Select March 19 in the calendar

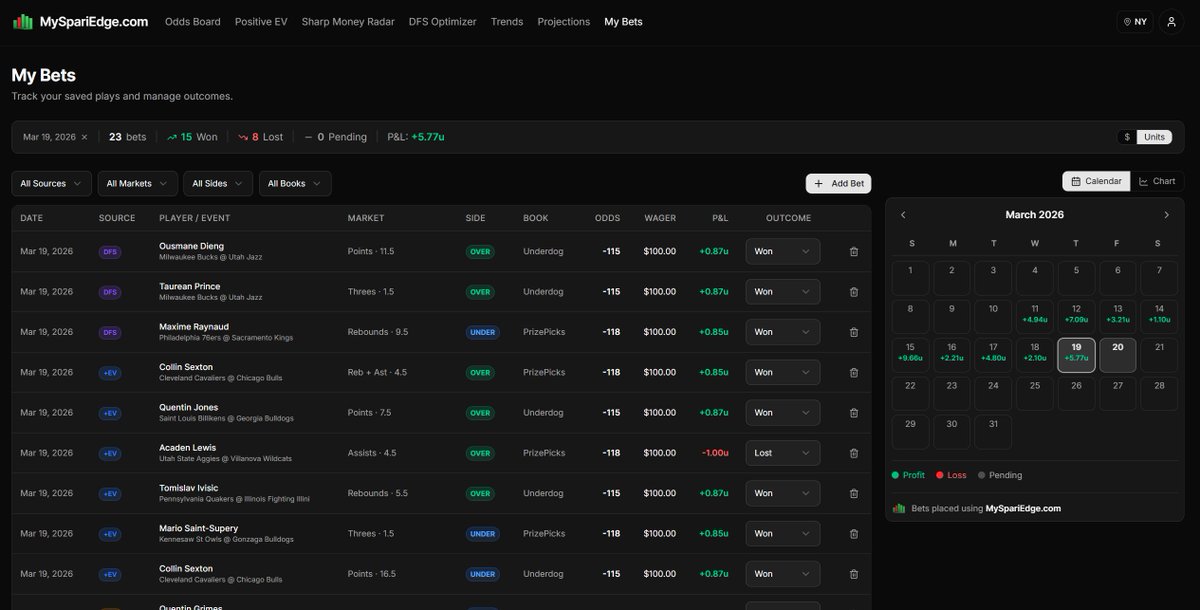(1076, 355)
